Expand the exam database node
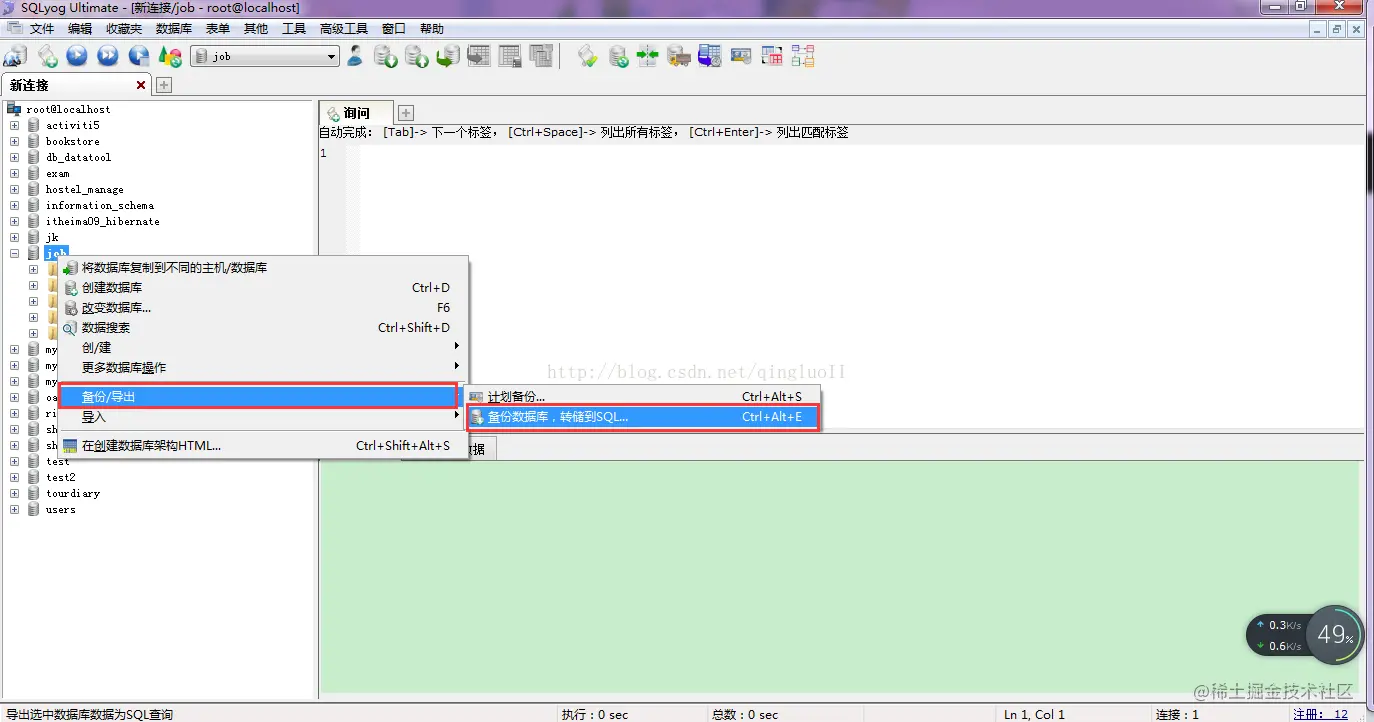Image resolution: width=1374 pixels, height=722 pixels. pyautogui.click(x=14, y=173)
